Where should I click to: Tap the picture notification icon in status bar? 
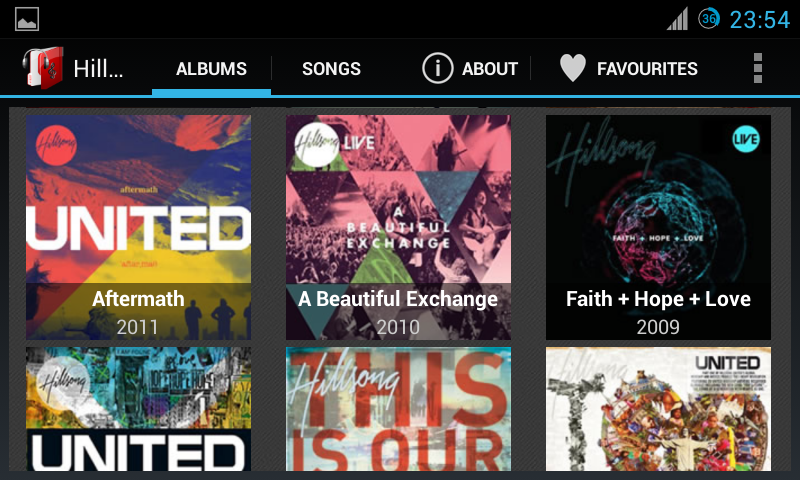27,19
